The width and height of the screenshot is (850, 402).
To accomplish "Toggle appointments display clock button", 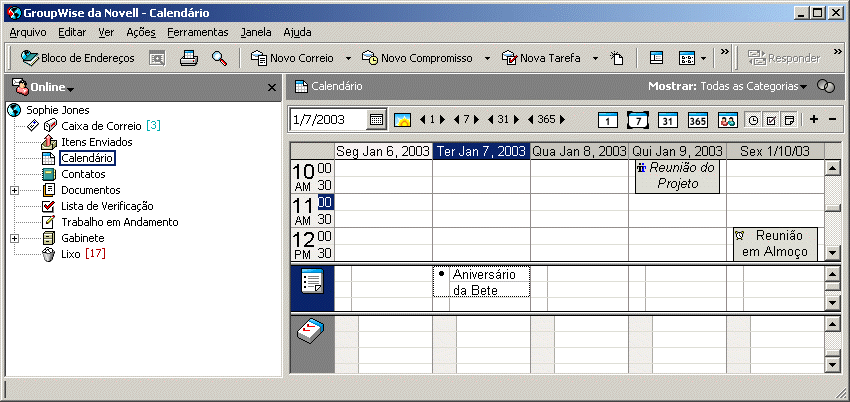I will coord(753,120).
